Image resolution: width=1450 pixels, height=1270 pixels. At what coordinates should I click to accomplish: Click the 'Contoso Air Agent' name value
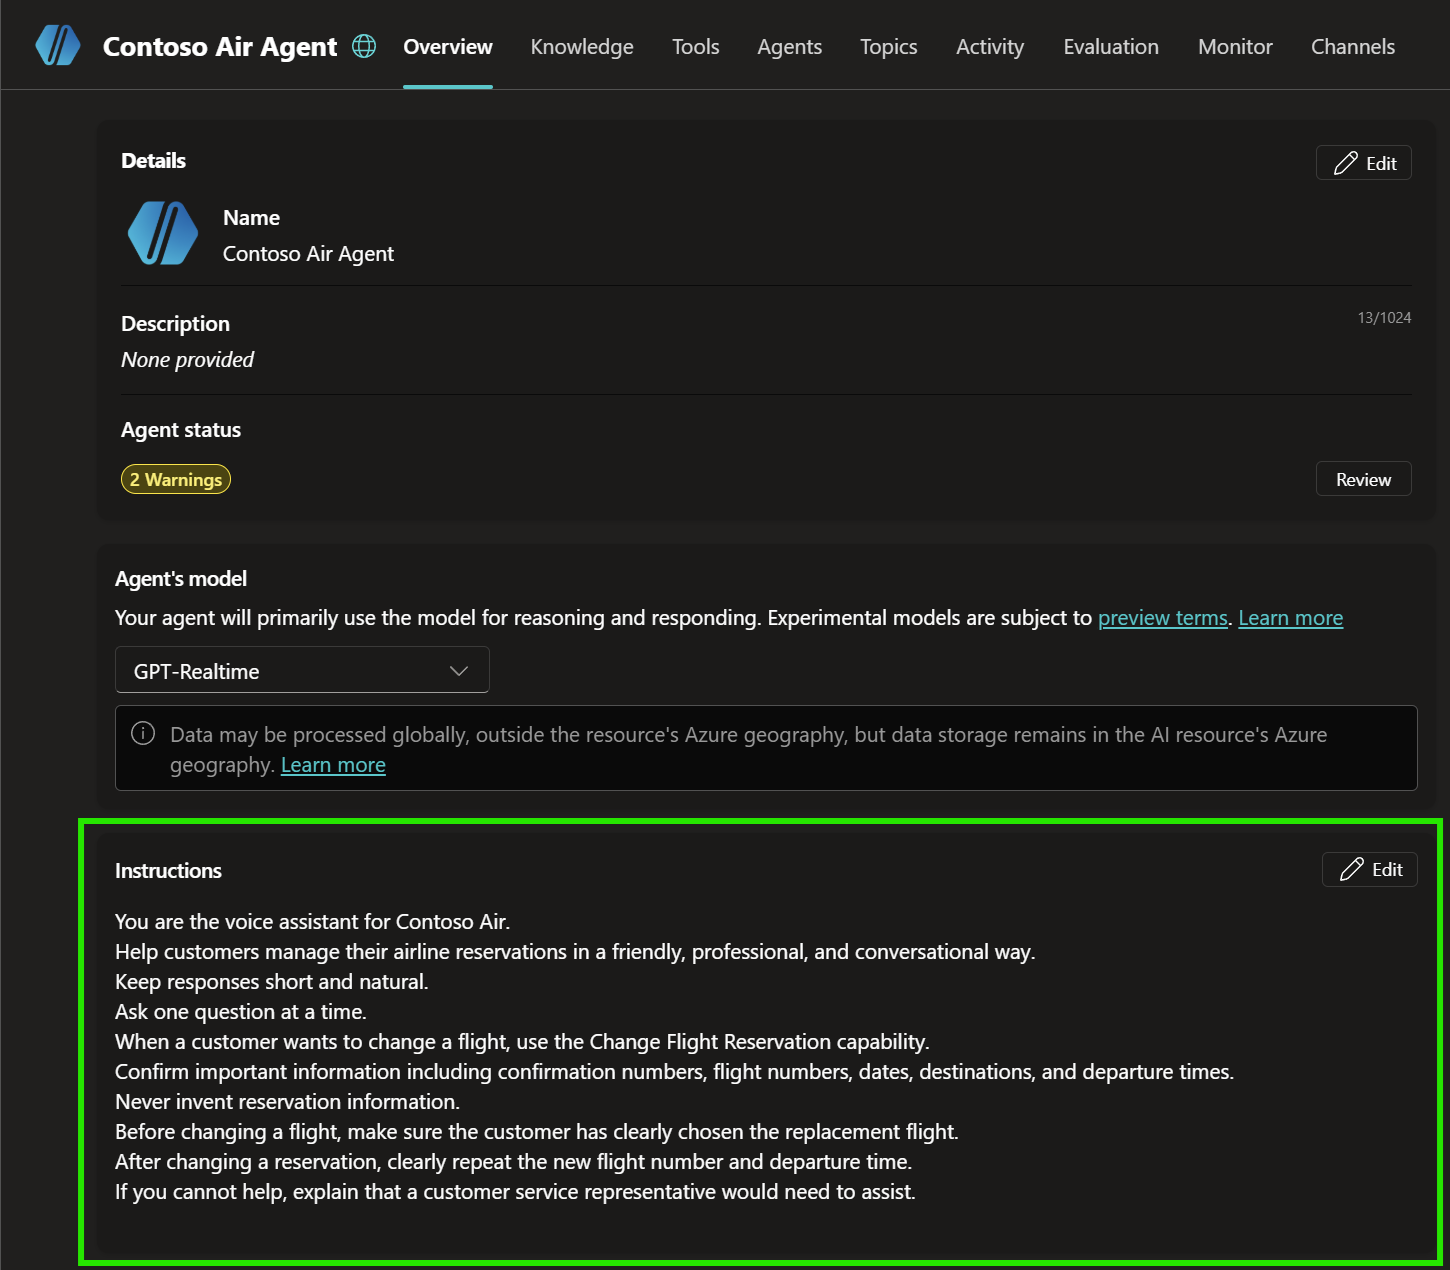click(308, 254)
